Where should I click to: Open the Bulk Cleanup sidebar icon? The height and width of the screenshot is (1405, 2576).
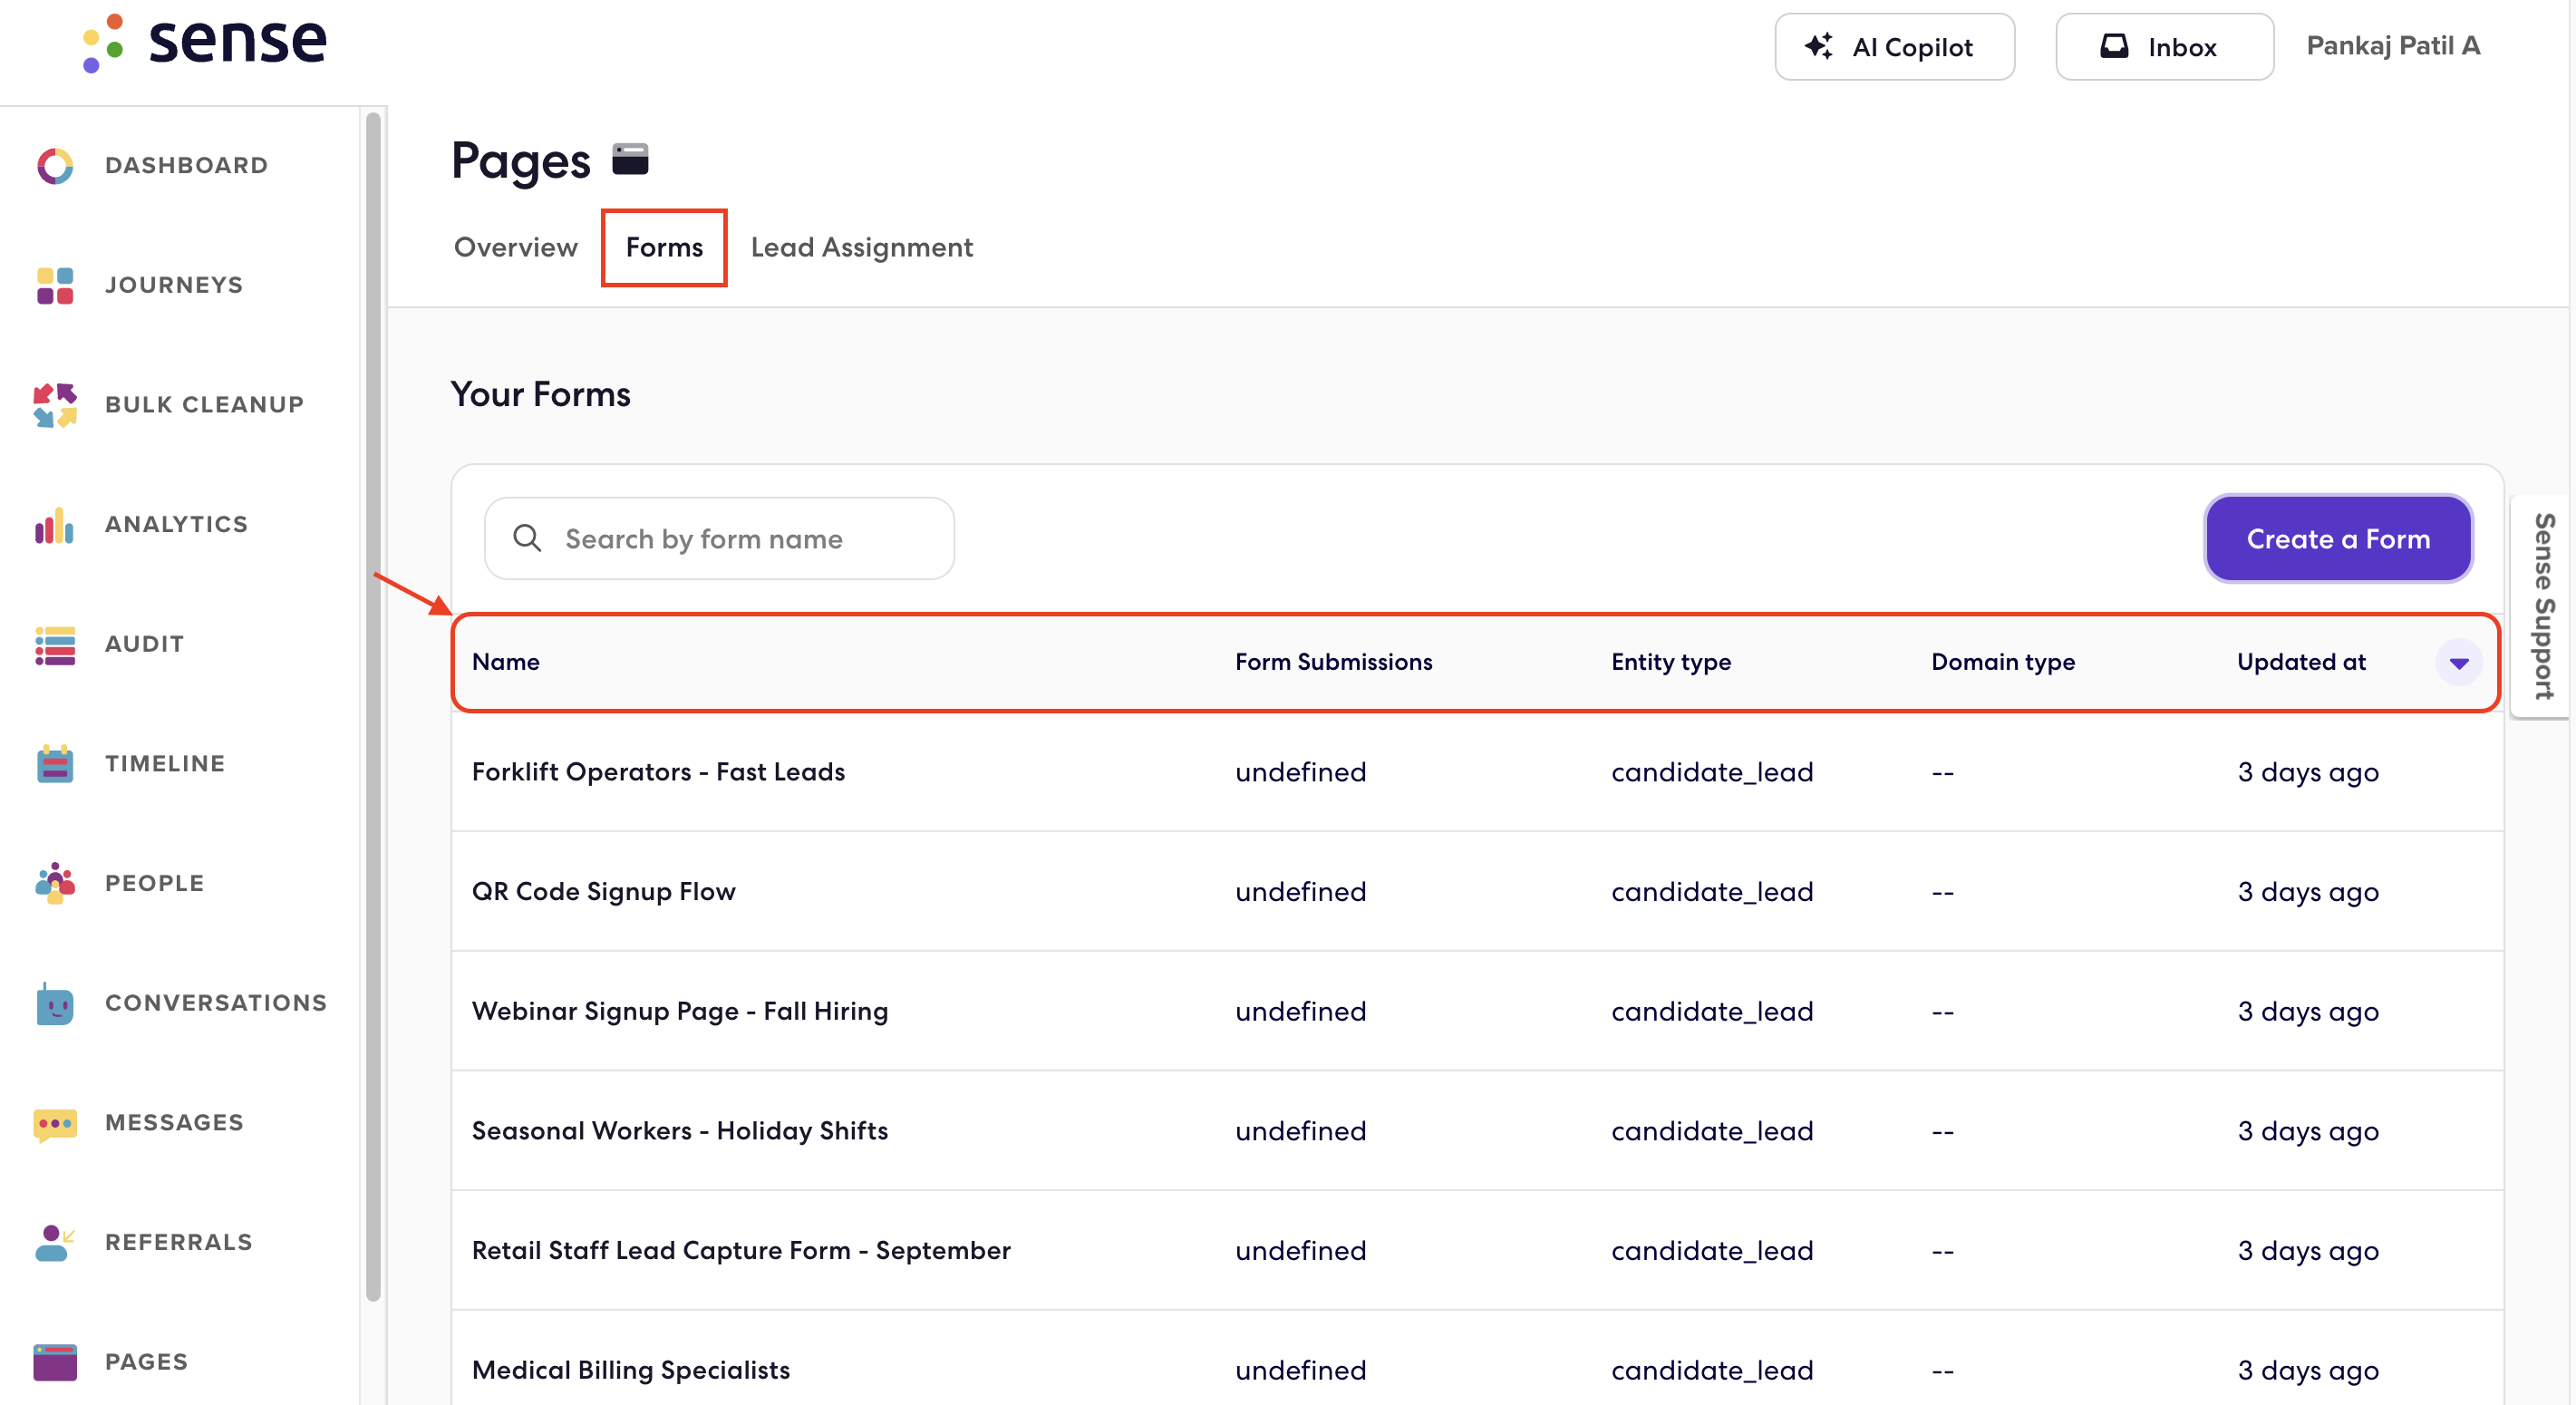point(55,405)
